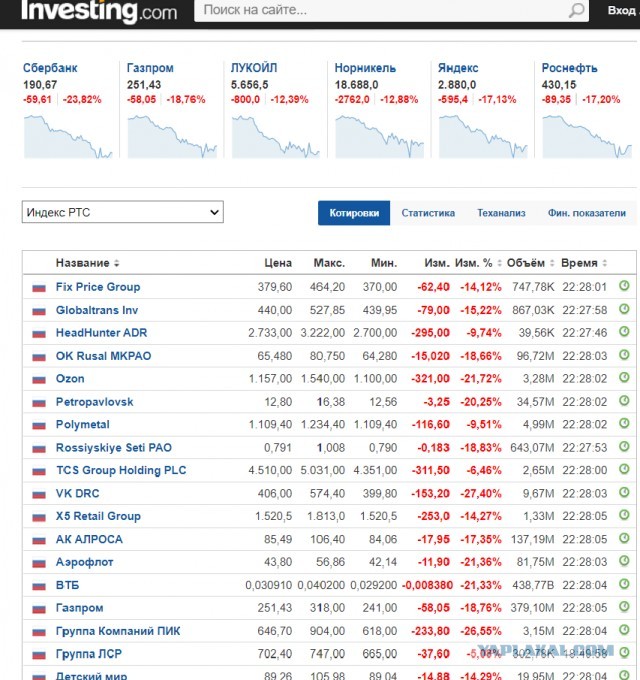Image resolution: width=640 pixels, height=680 pixels.
Task: Click the clock icon in Globaltrans Inv row
Action: (624, 309)
